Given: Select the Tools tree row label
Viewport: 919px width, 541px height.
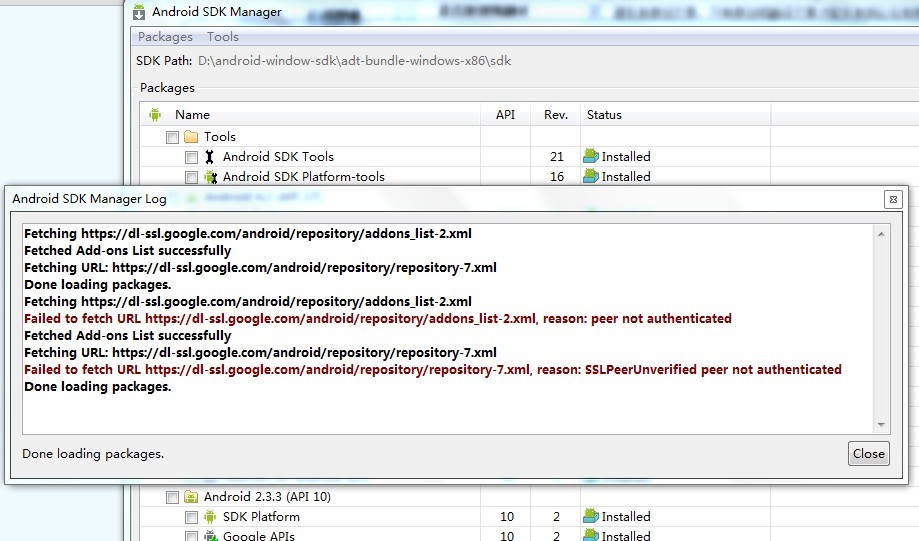Looking at the screenshot, I should pyautogui.click(x=220, y=137).
